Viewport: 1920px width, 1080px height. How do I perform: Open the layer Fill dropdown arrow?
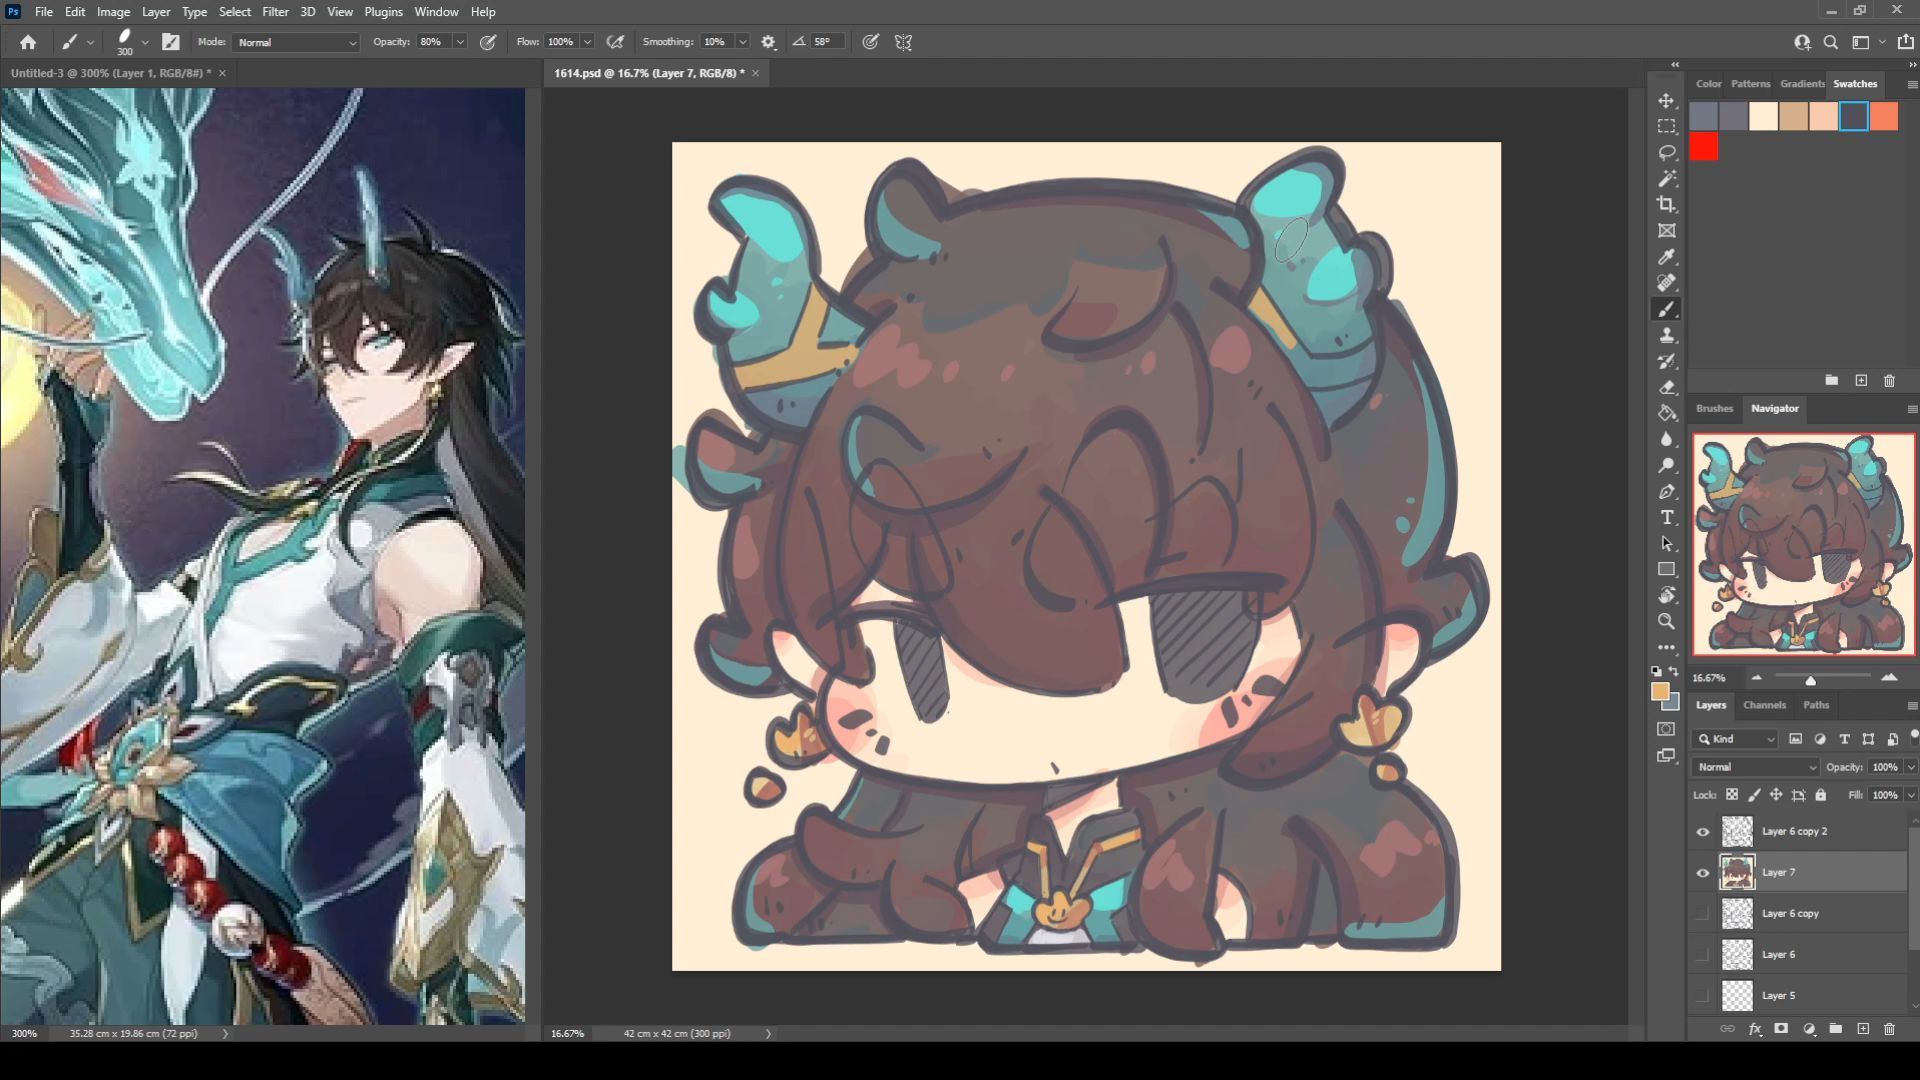click(1911, 795)
